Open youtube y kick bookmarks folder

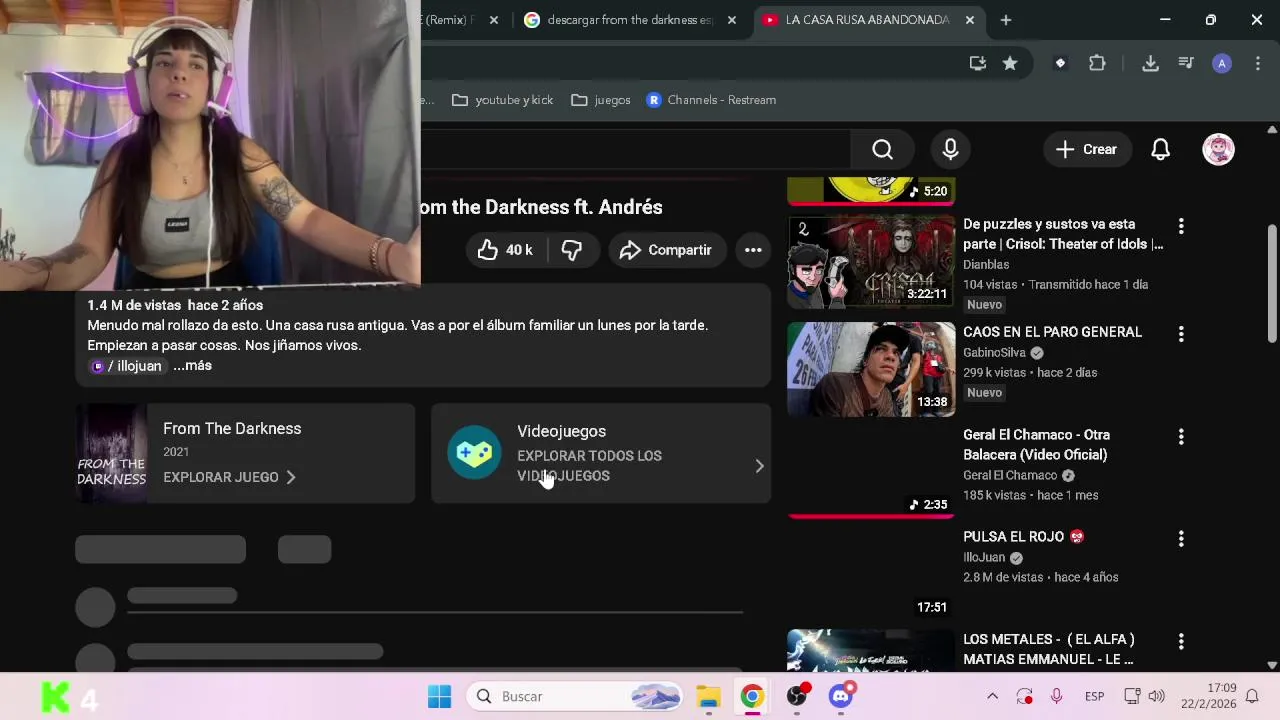502,100
